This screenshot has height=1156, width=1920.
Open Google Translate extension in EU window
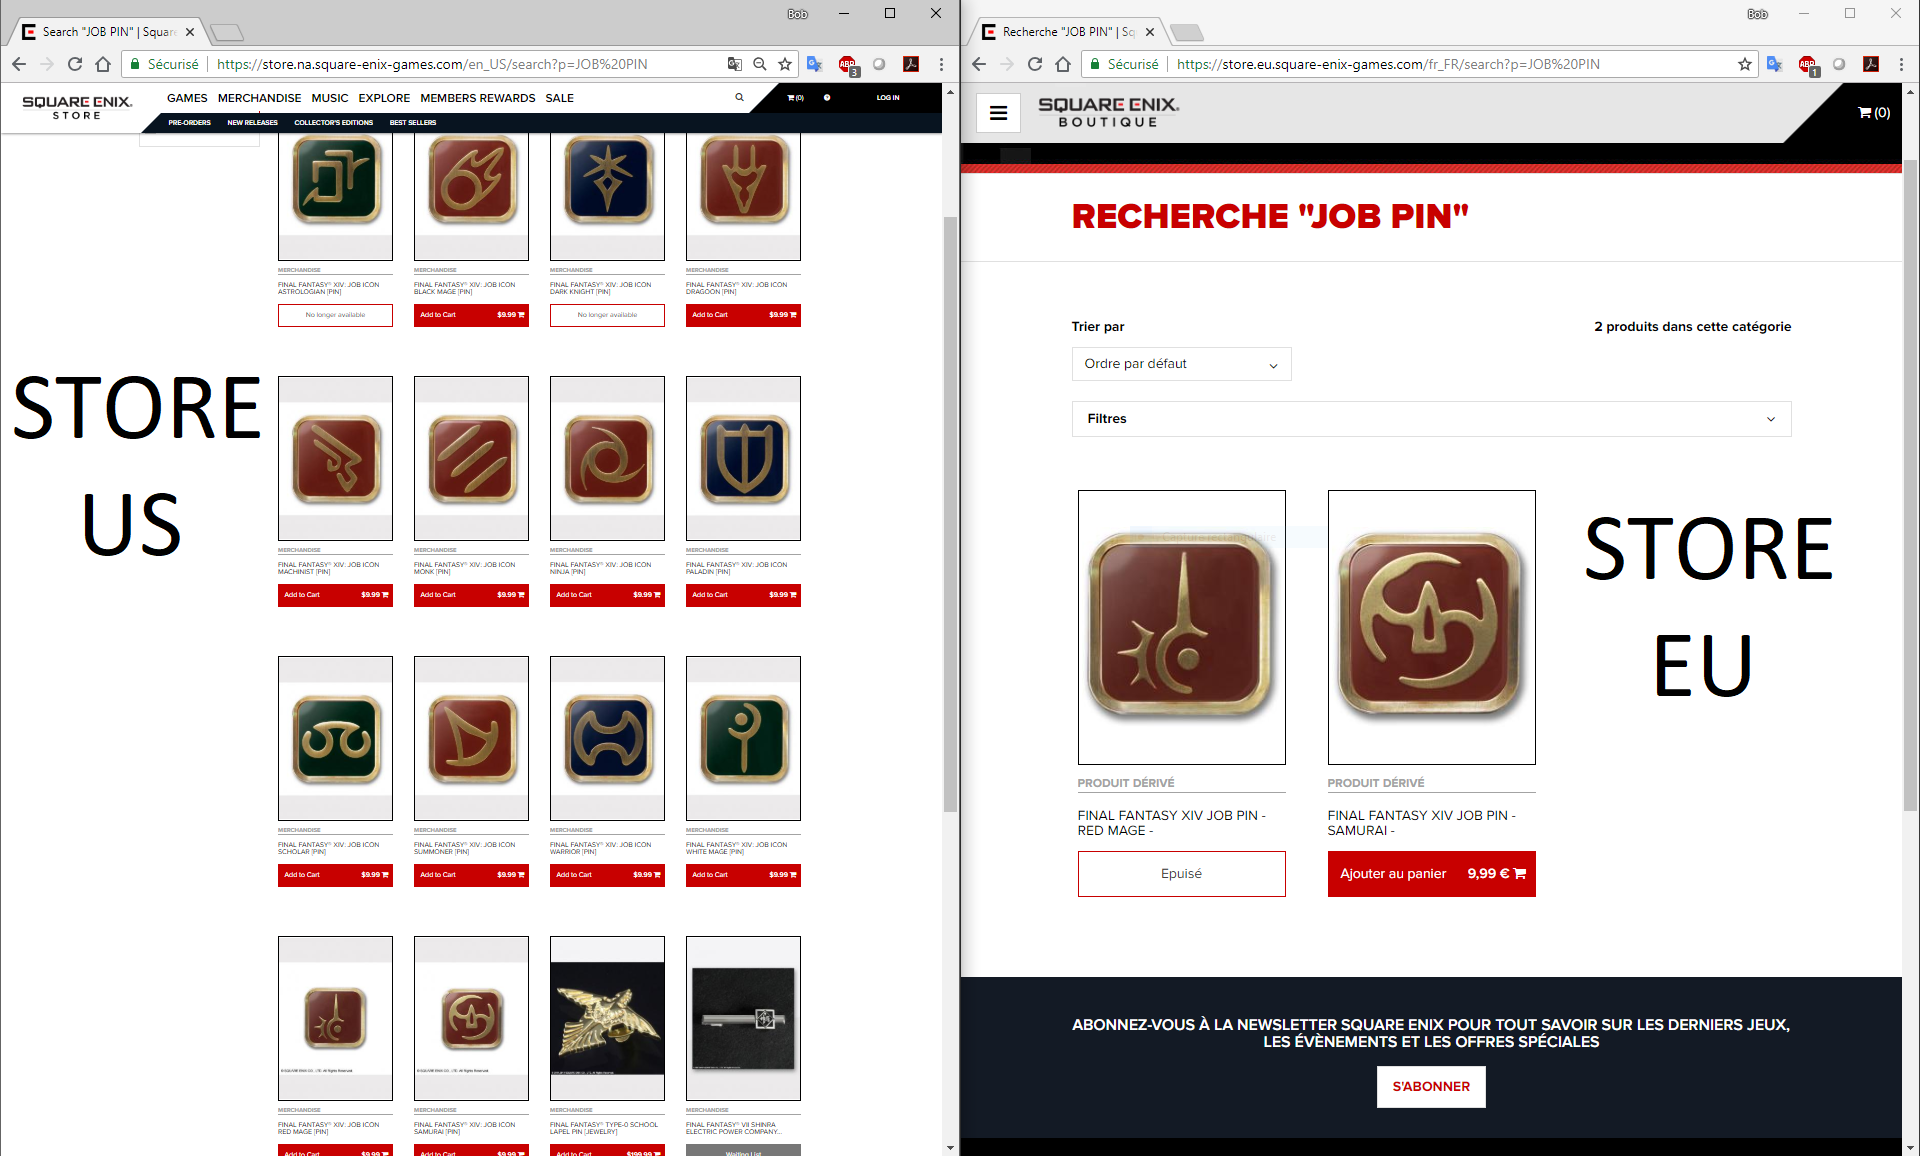click(x=1775, y=64)
